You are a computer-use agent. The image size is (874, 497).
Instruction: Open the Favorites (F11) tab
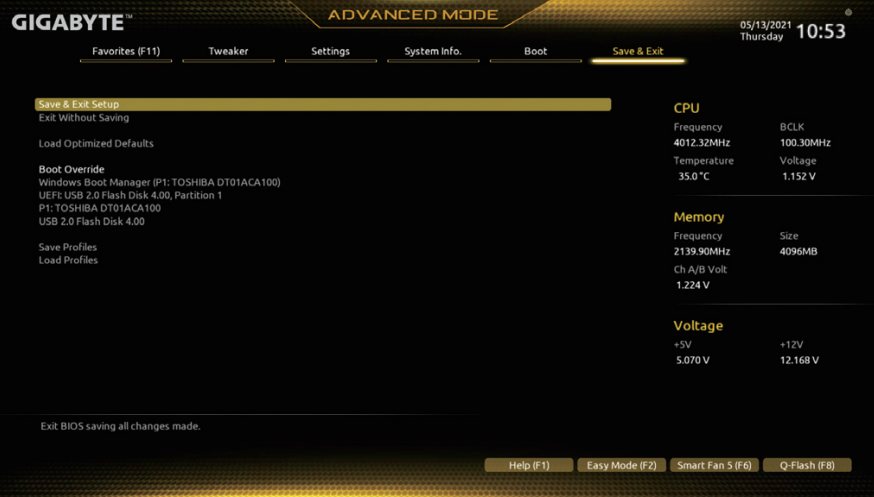click(126, 51)
